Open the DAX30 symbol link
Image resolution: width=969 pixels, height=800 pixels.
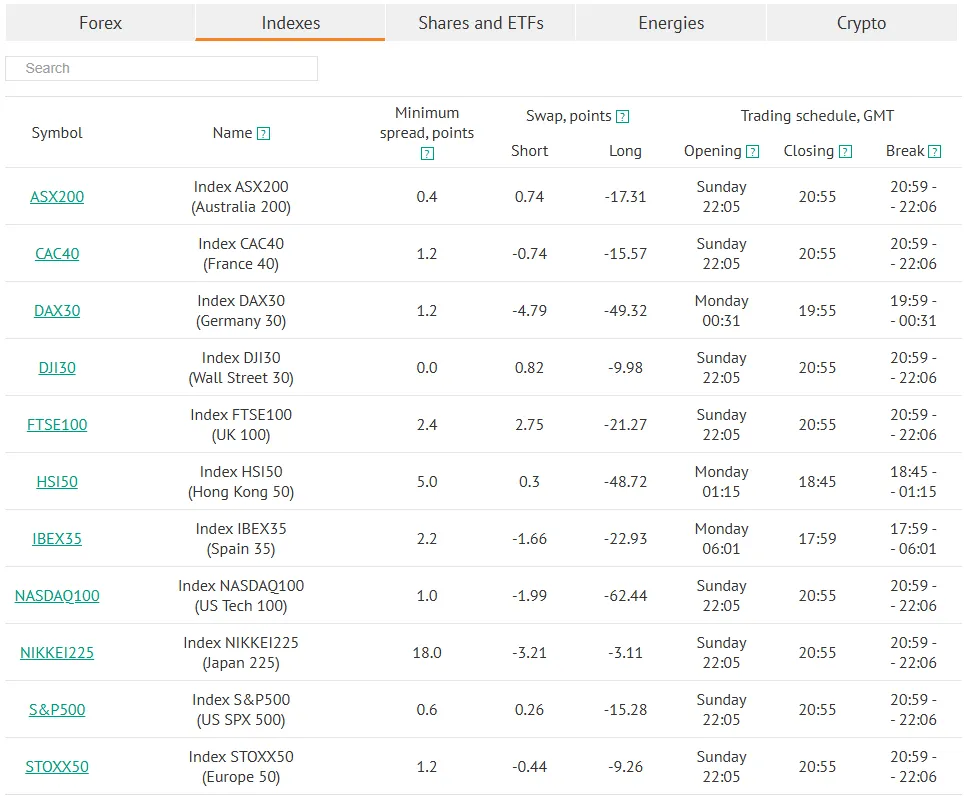click(x=57, y=311)
